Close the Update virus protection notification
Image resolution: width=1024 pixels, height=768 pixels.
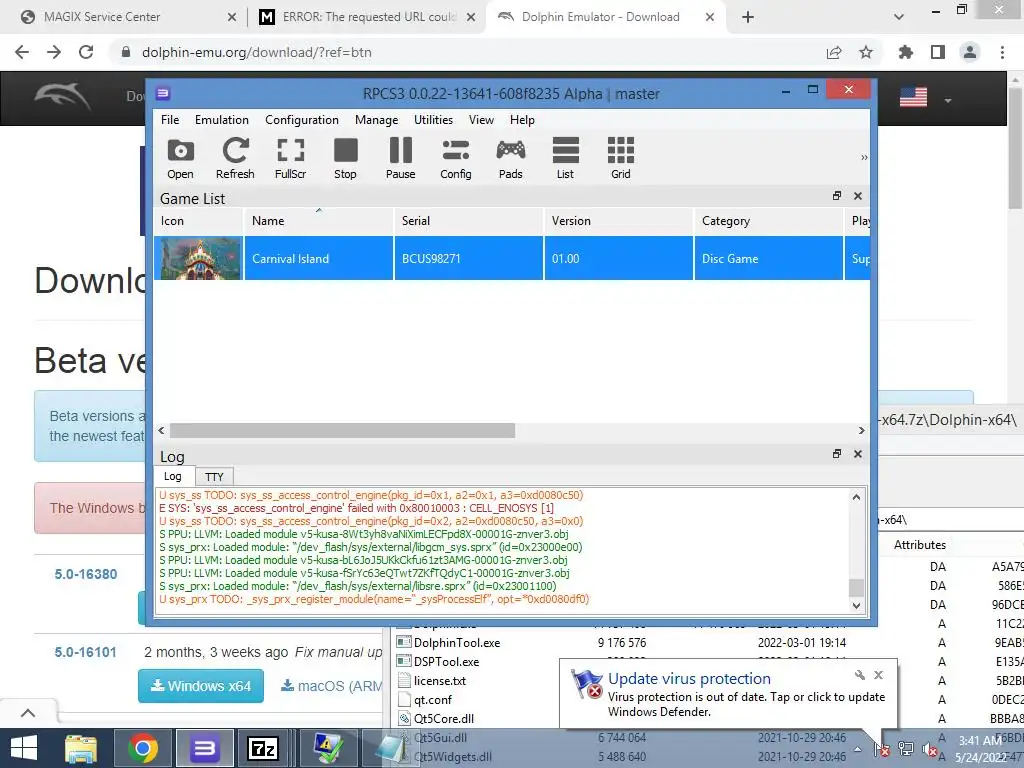878,675
